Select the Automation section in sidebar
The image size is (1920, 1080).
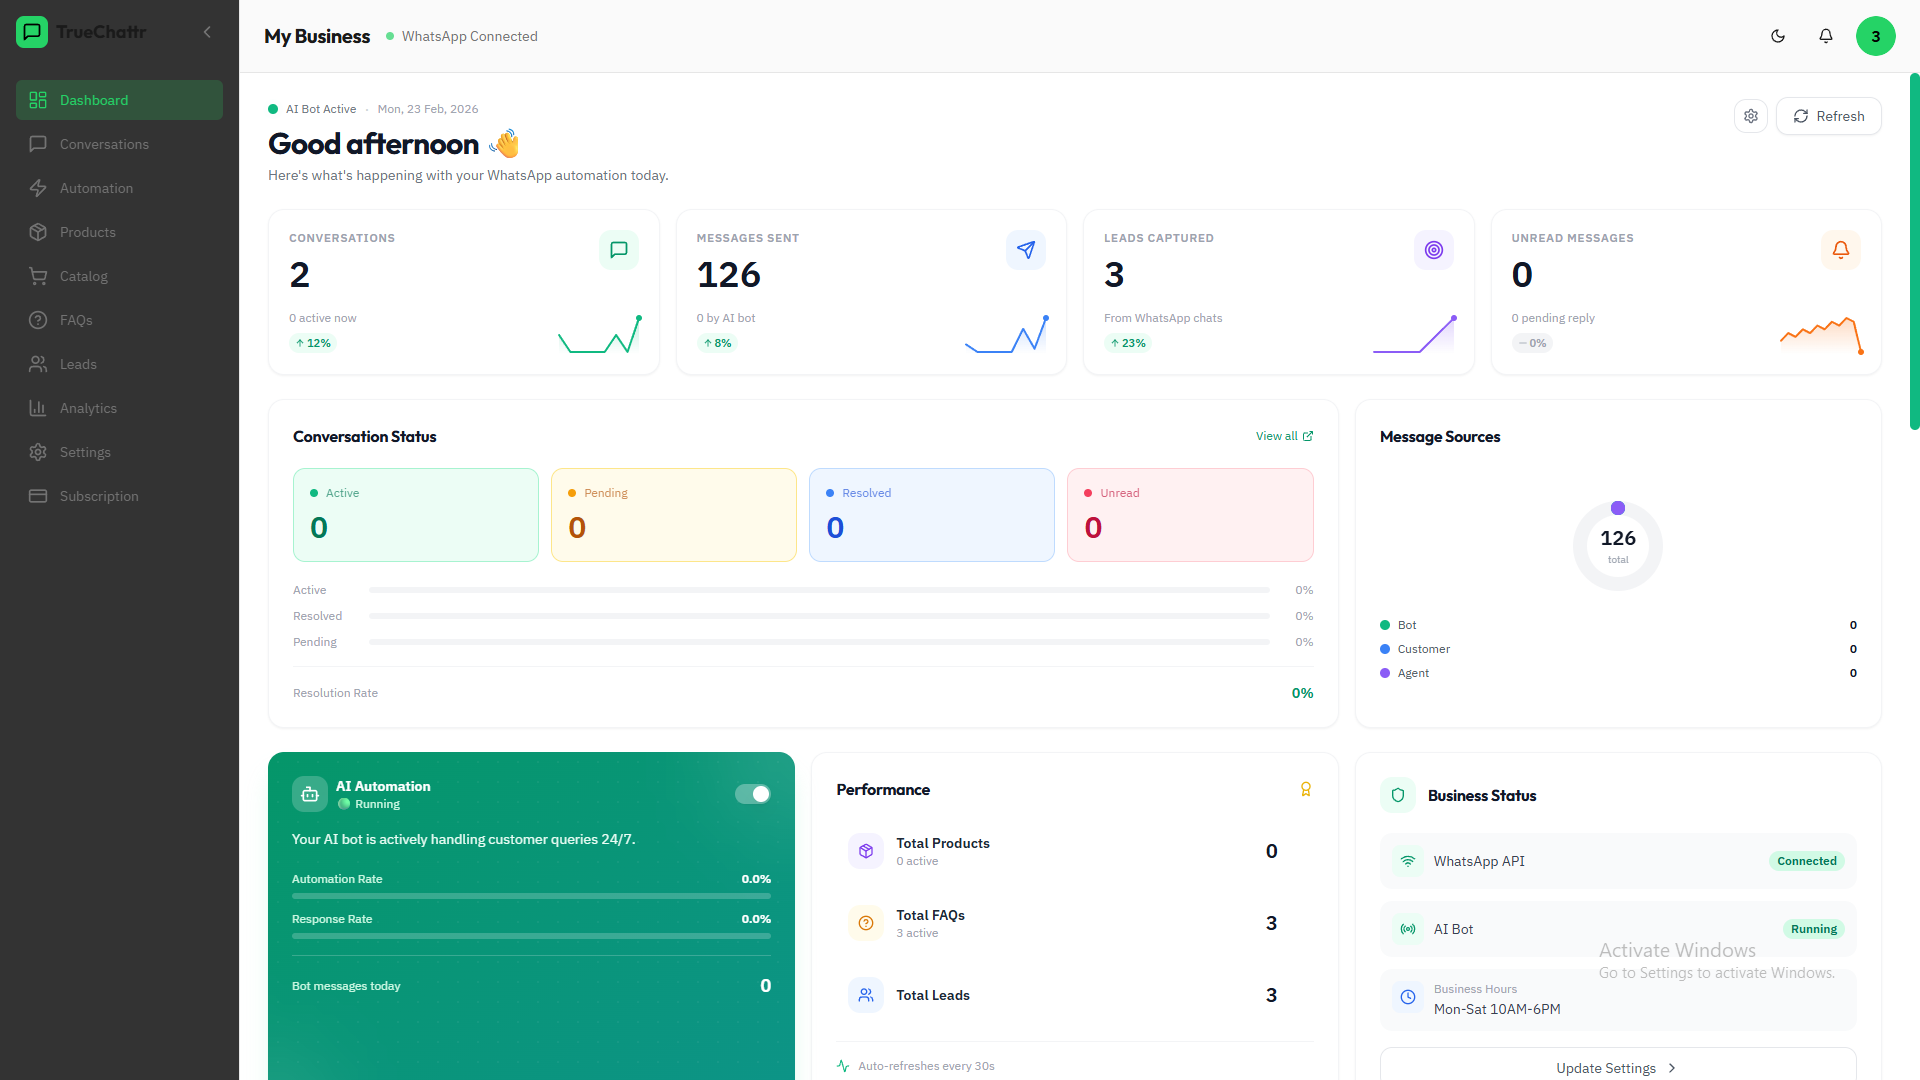[x=96, y=188]
